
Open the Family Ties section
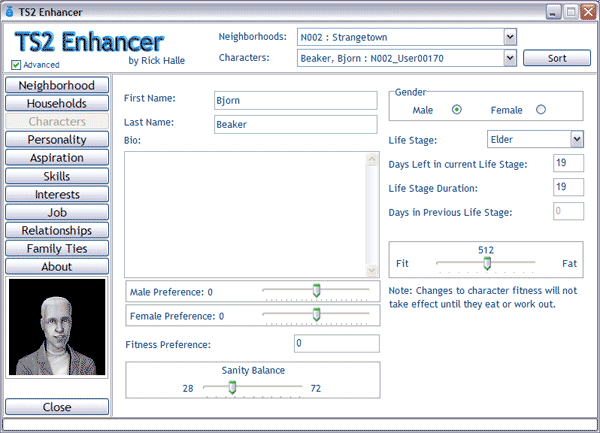pos(57,249)
